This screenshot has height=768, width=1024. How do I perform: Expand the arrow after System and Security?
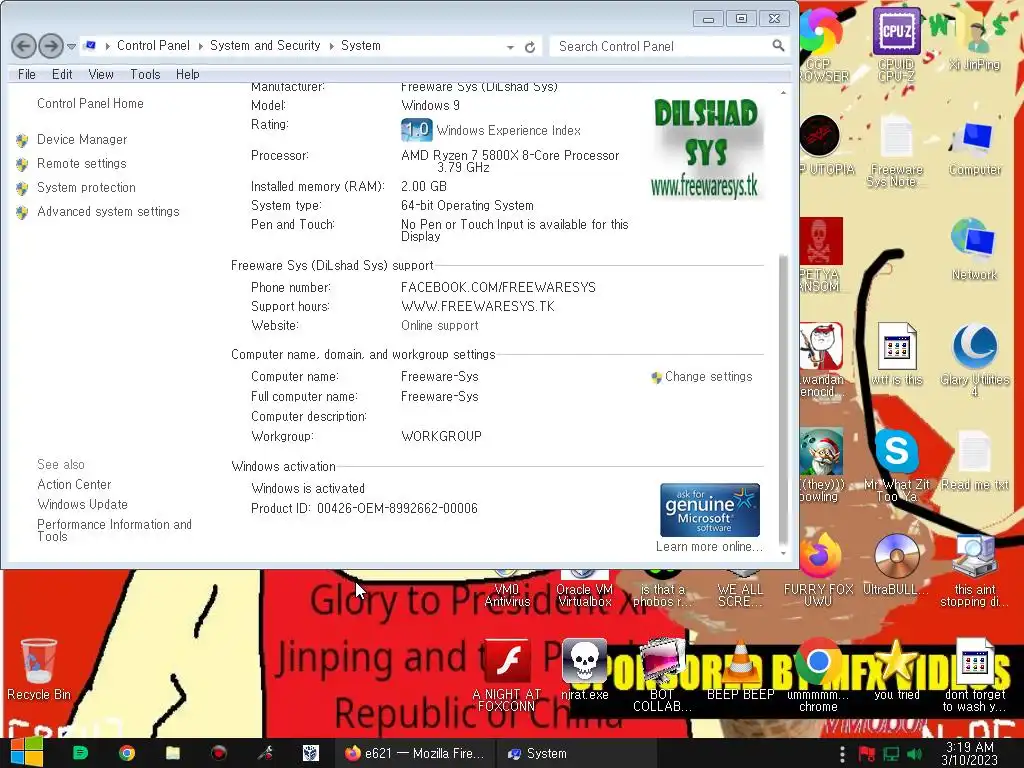[331, 46]
